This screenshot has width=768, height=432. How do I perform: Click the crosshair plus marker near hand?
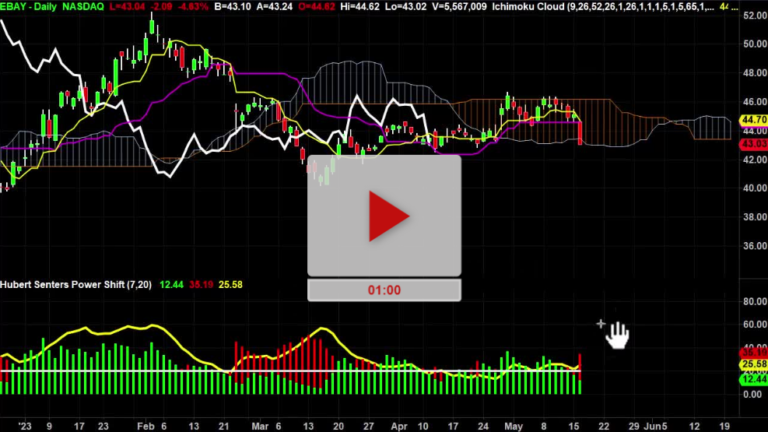click(x=601, y=323)
